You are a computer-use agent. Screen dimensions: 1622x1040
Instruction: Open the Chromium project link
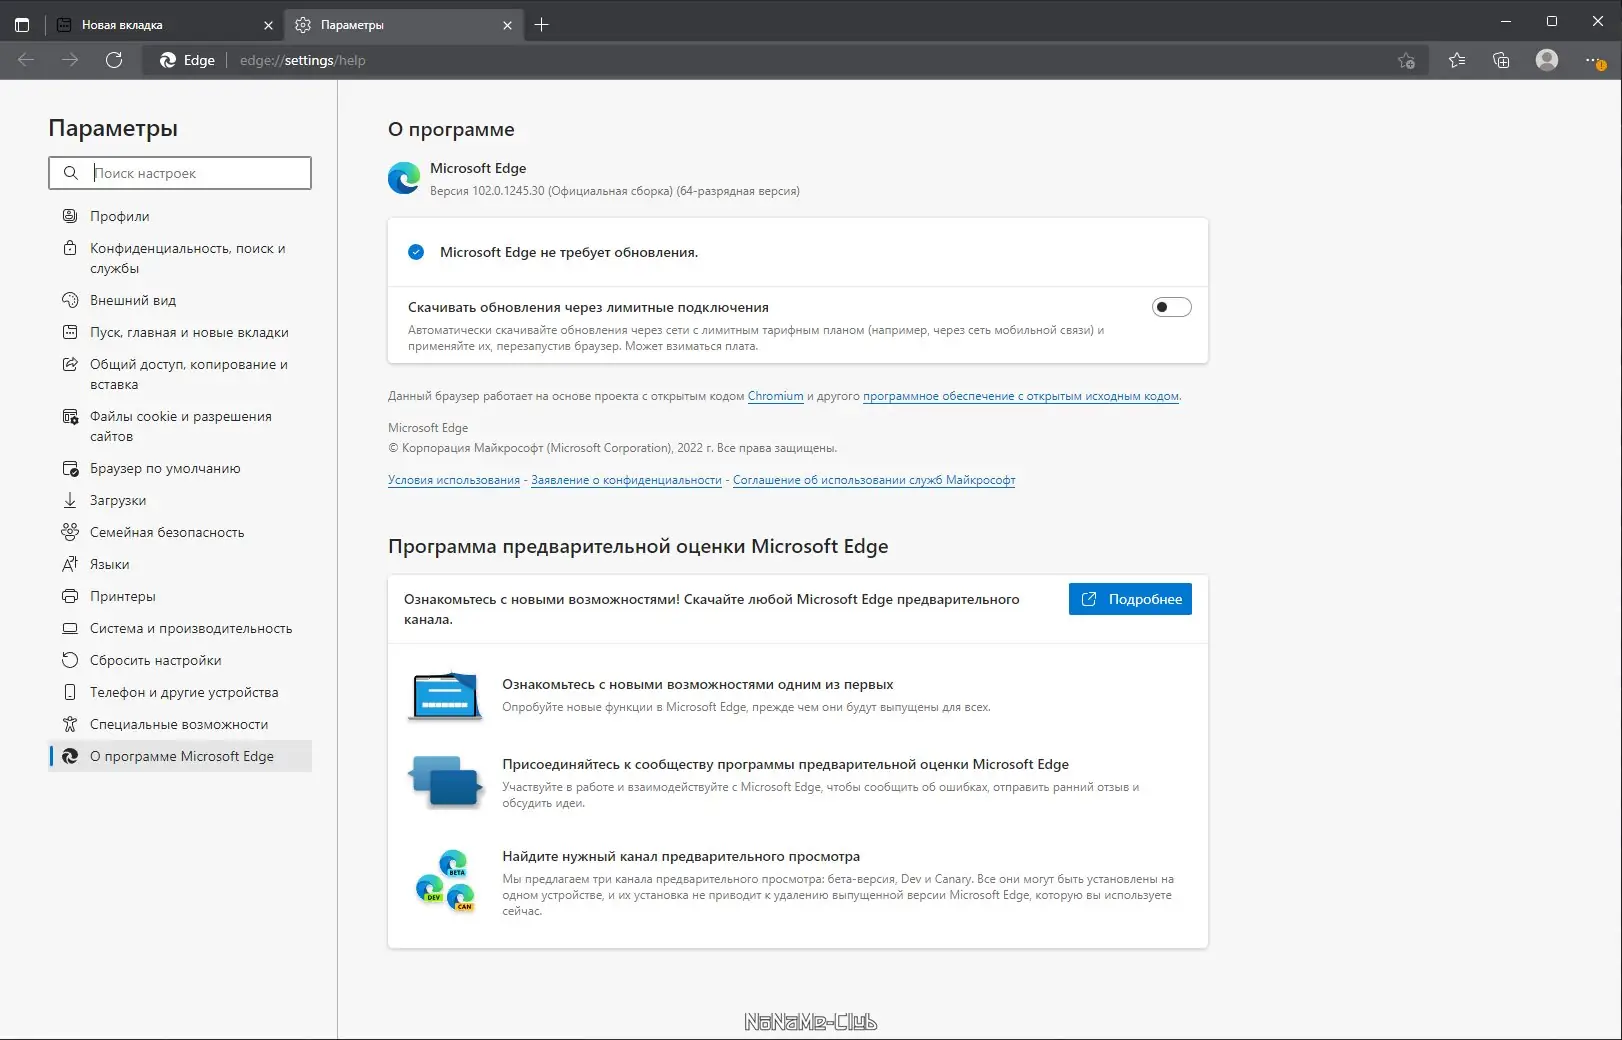[775, 396]
